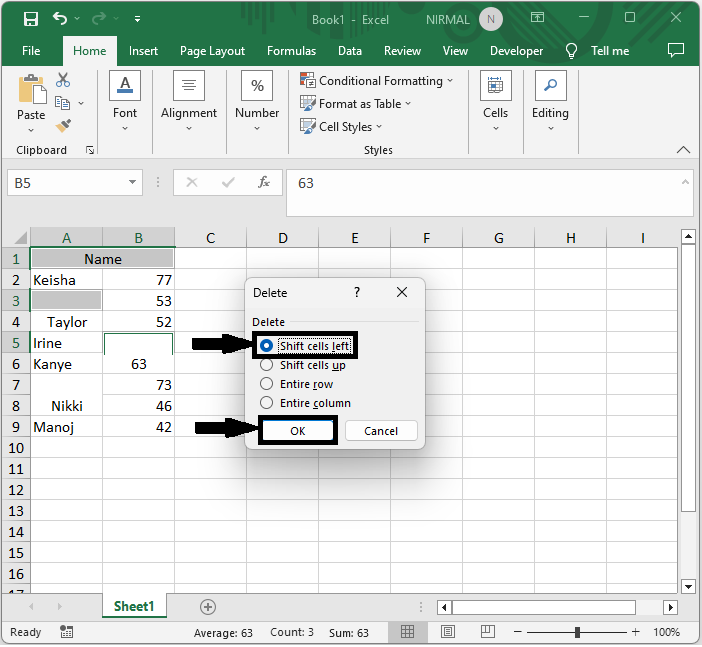Undo the last action
Screen dimensions: 702x647
click(x=60, y=18)
